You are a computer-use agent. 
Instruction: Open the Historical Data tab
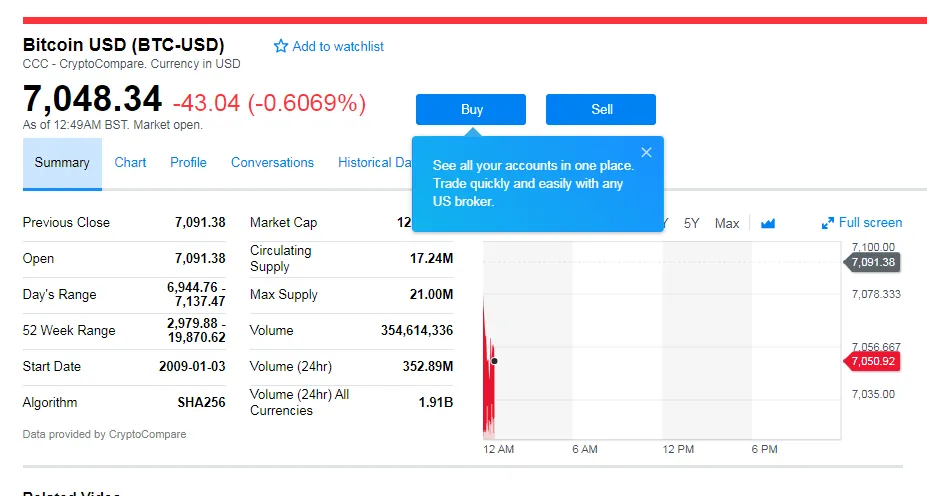(x=375, y=163)
